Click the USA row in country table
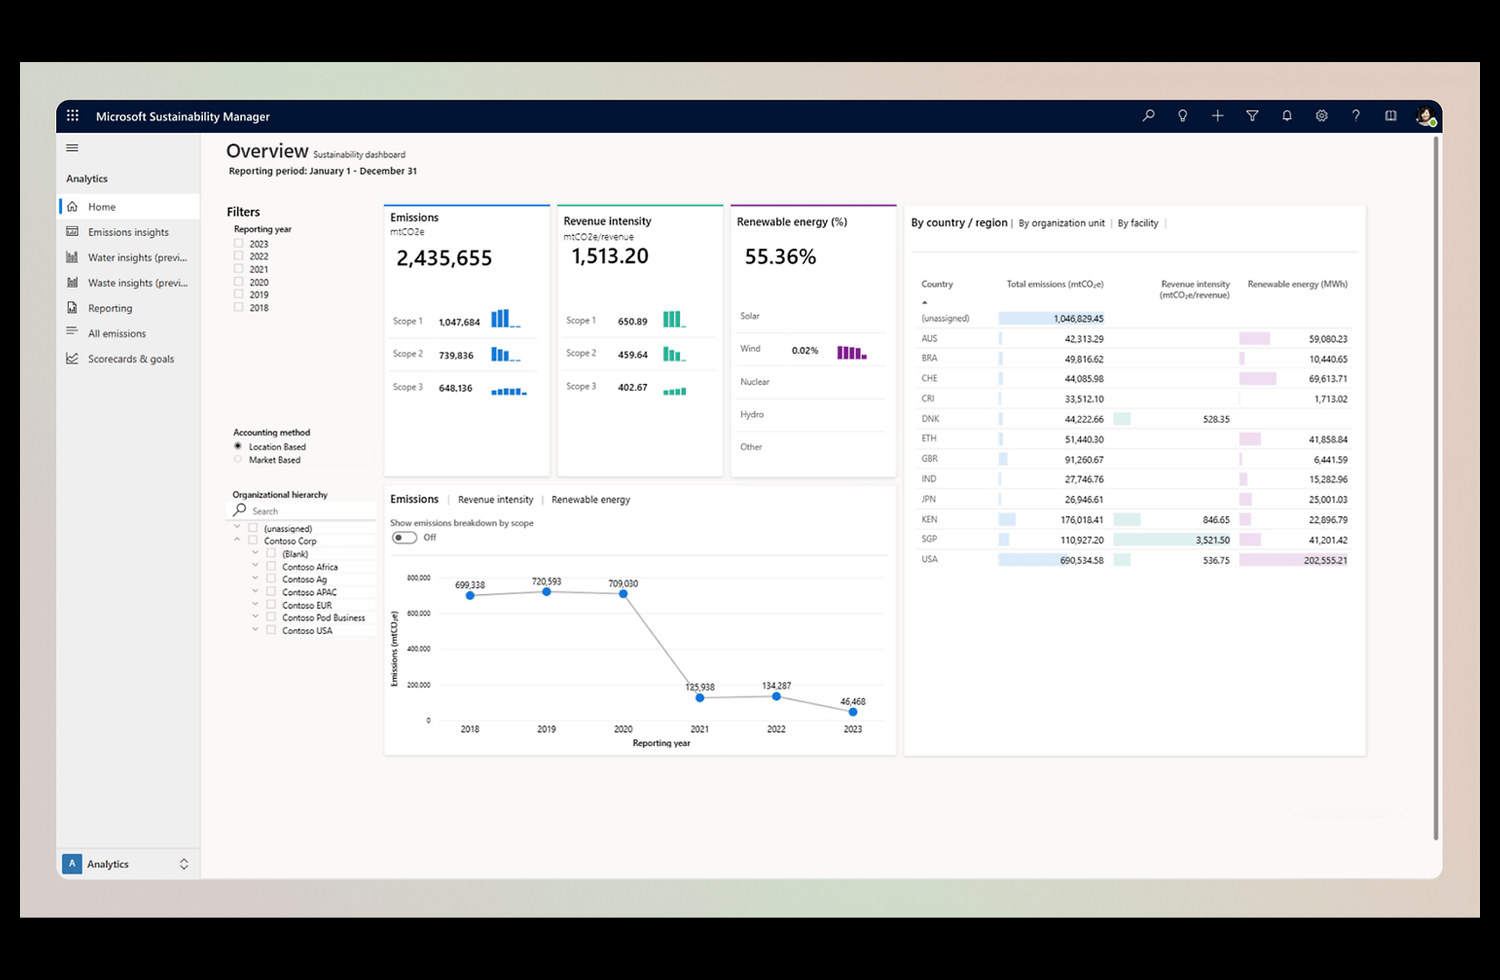The image size is (1500, 980). [x=1134, y=560]
